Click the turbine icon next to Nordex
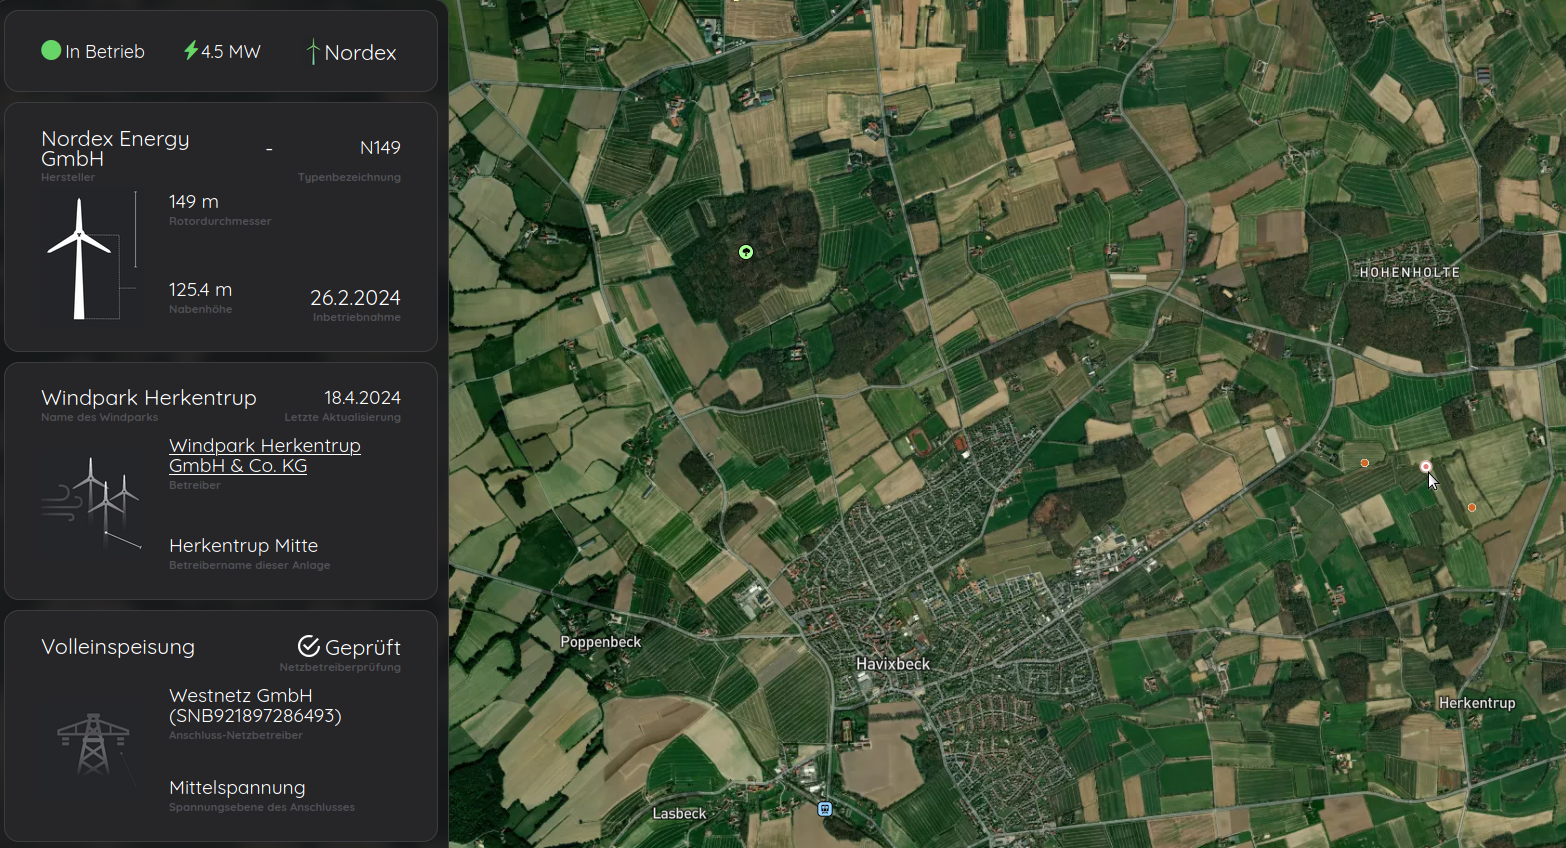This screenshot has width=1566, height=848. click(x=313, y=52)
